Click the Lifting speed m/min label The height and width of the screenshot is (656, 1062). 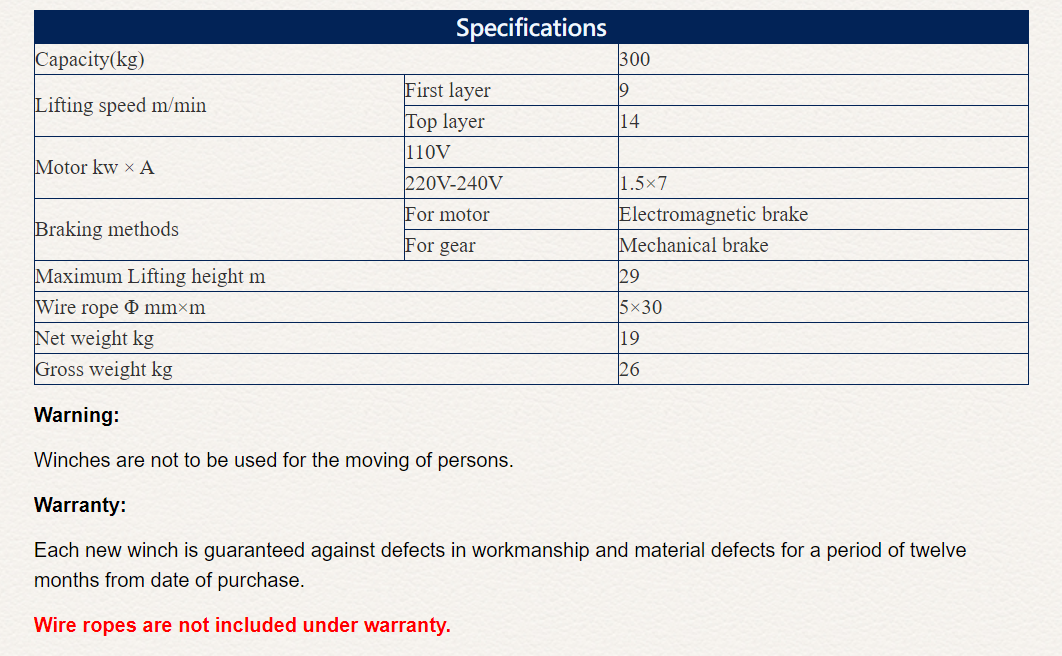tap(121, 106)
